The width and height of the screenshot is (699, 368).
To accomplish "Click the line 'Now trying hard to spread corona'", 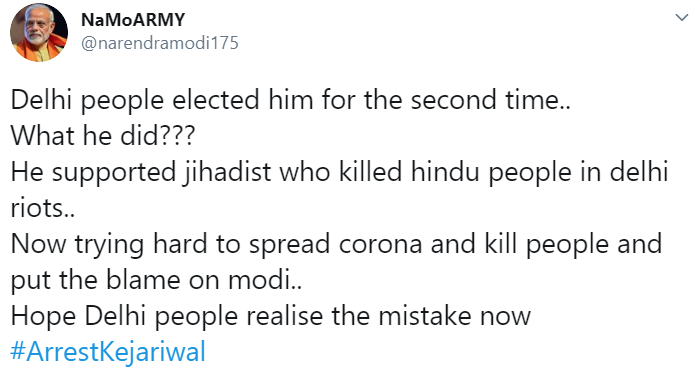I will click(337, 244).
